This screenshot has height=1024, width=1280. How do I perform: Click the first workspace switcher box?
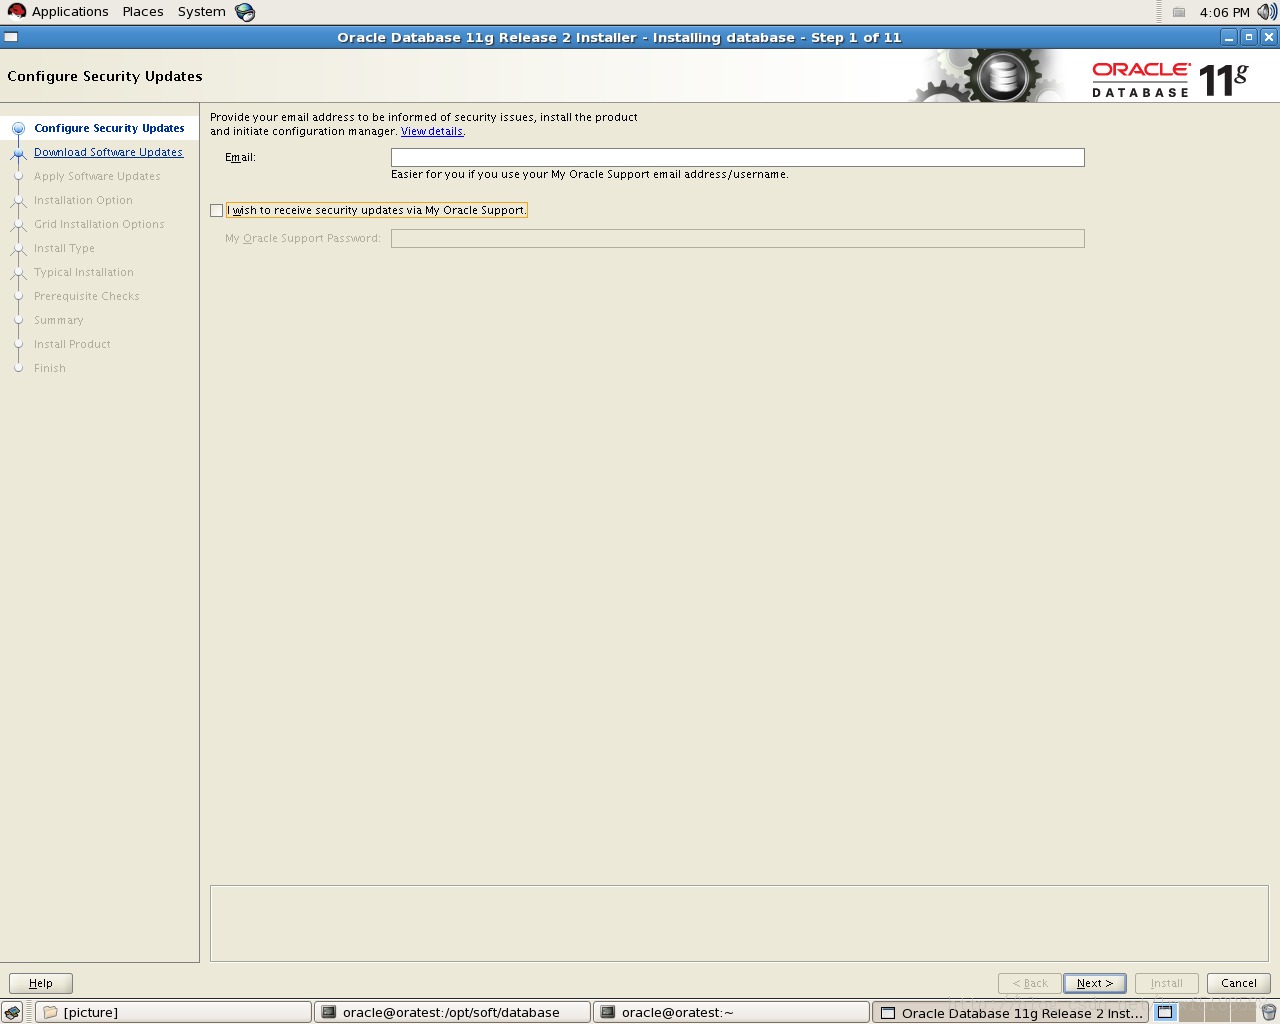1165,1012
